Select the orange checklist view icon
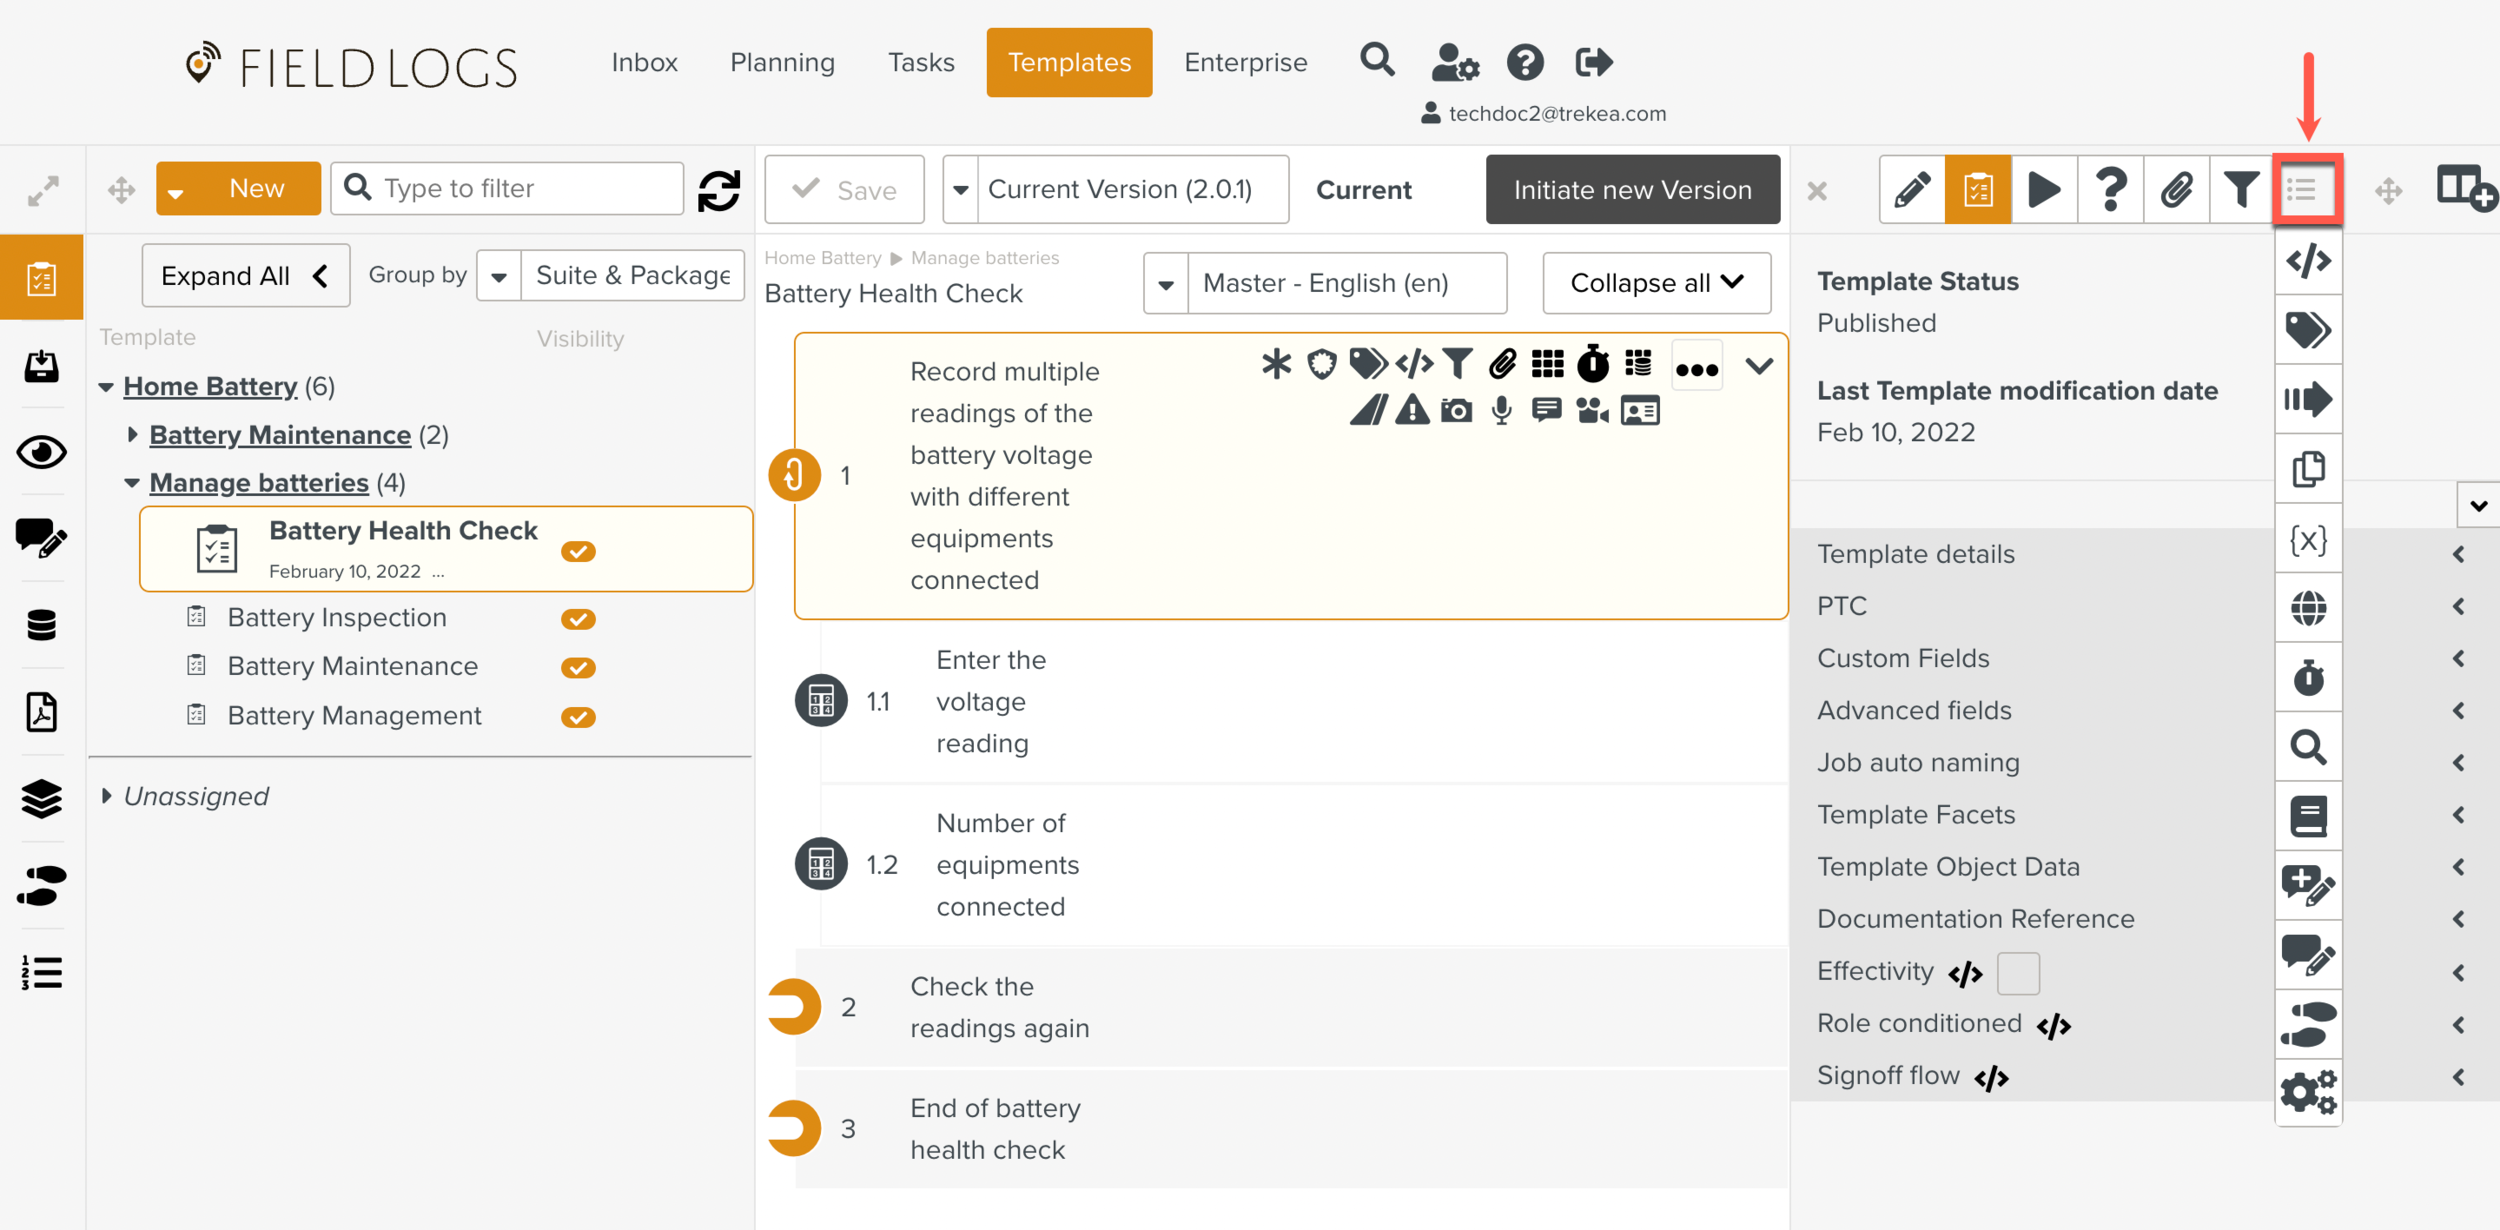The height and width of the screenshot is (1230, 2500). click(1978, 189)
